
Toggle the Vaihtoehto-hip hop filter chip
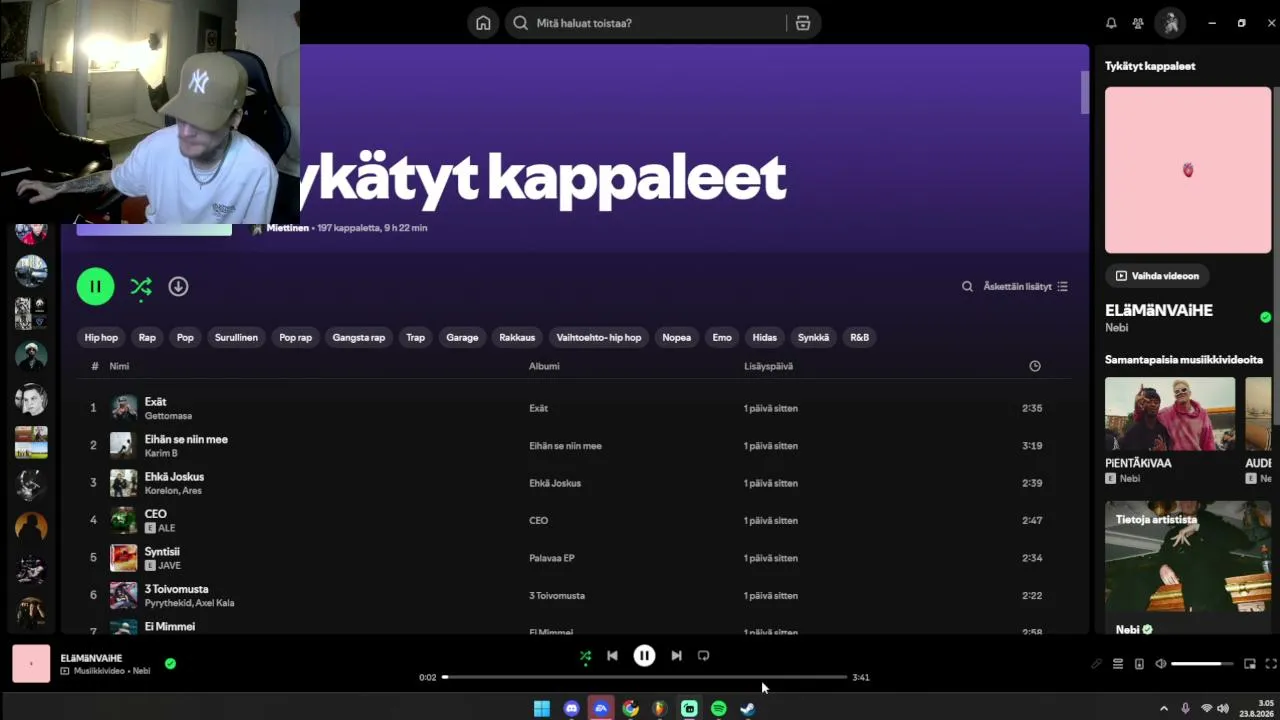[599, 338]
